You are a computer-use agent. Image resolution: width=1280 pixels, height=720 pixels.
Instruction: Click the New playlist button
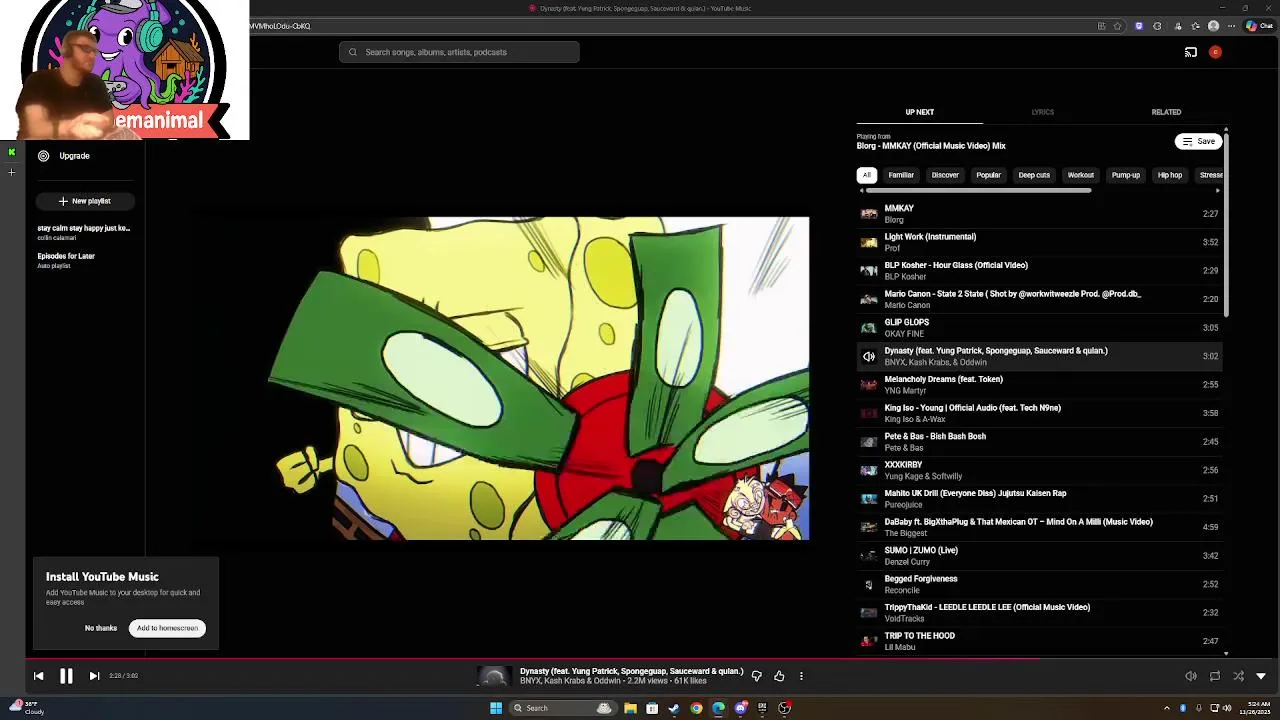(85, 201)
